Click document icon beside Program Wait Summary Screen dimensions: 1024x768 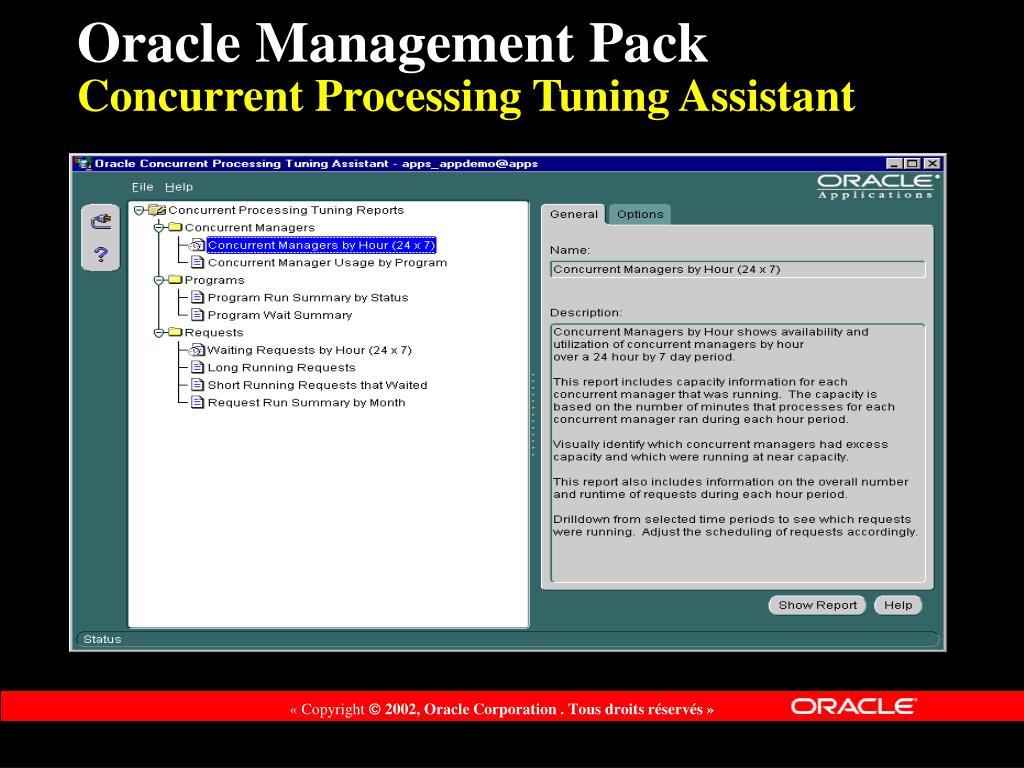197,315
